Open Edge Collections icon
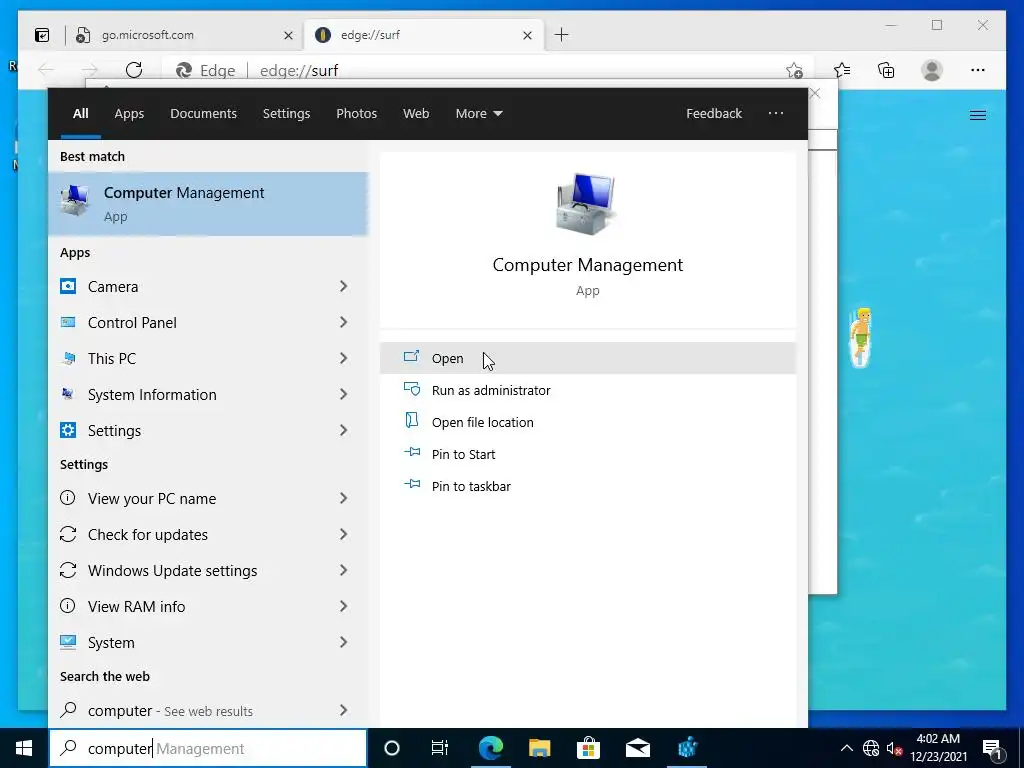The image size is (1024, 768). click(886, 70)
